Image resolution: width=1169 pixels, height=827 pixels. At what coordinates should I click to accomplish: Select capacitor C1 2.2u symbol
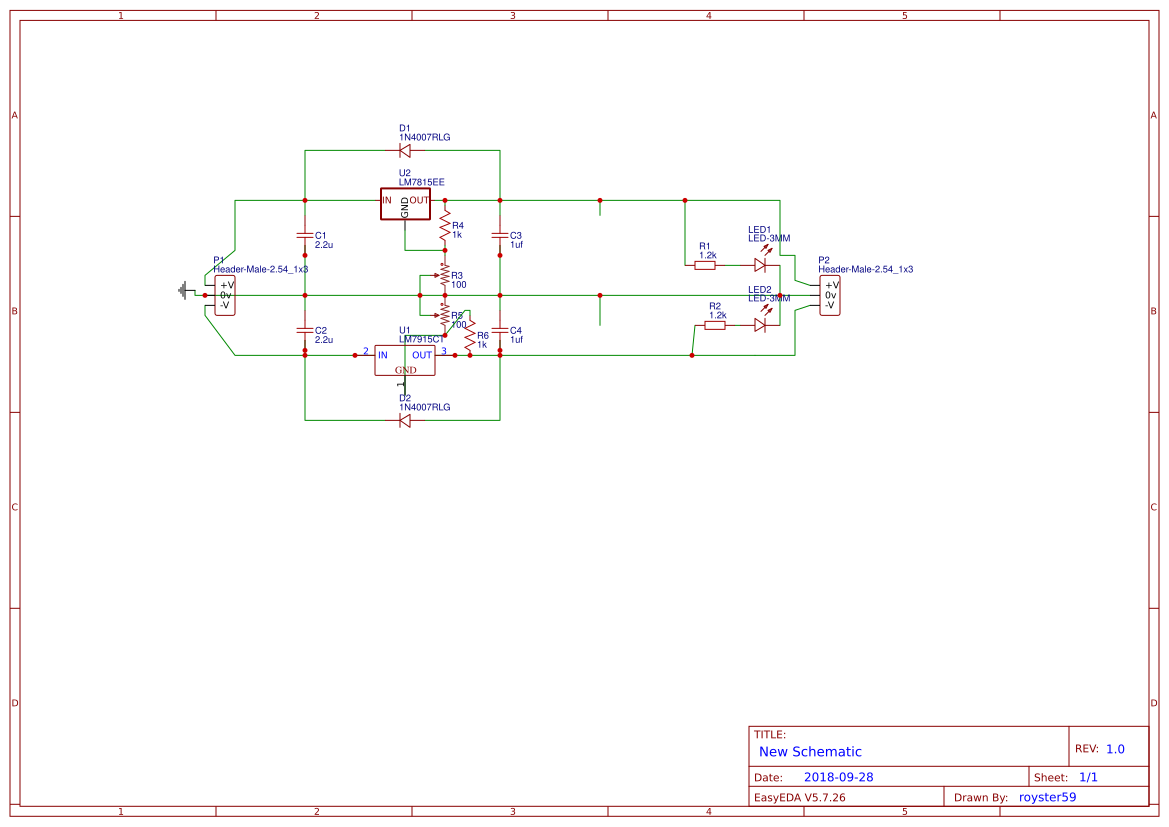pos(305,237)
